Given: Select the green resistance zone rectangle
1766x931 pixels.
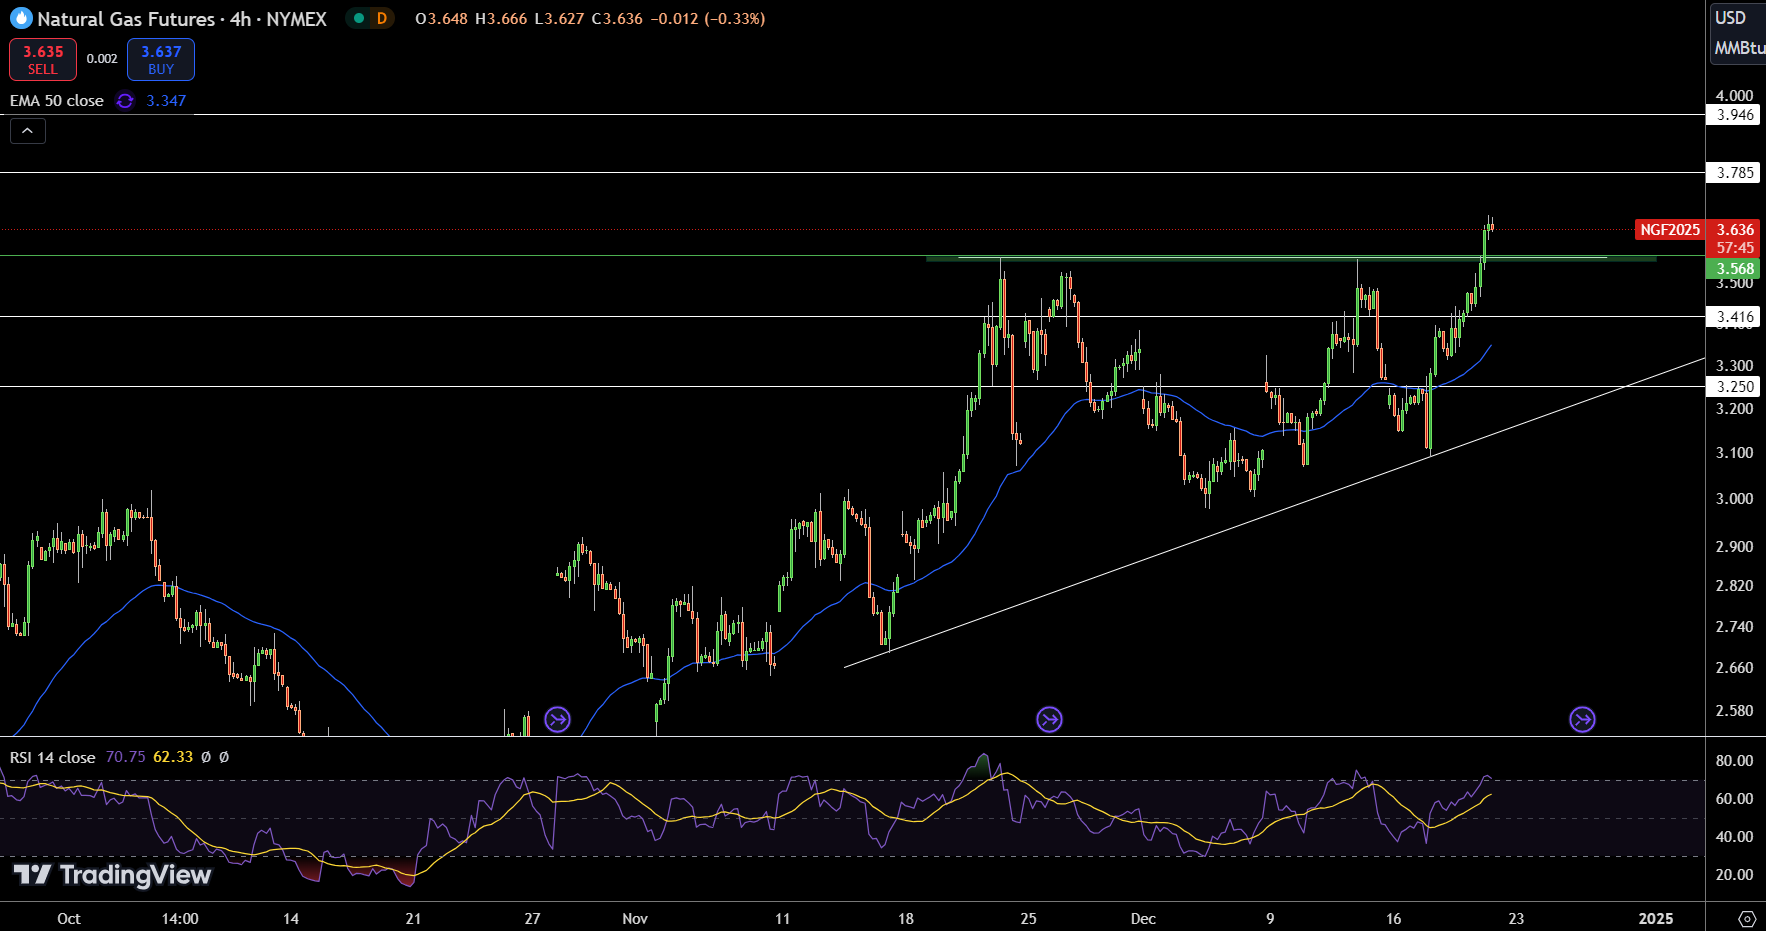Looking at the screenshot, I should (x=1290, y=259).
